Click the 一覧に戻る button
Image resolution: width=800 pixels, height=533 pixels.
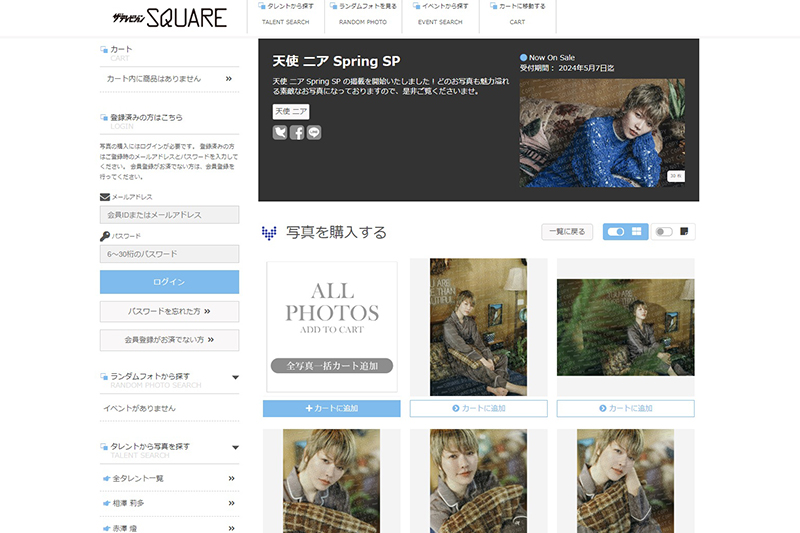(x=567, y=232)
